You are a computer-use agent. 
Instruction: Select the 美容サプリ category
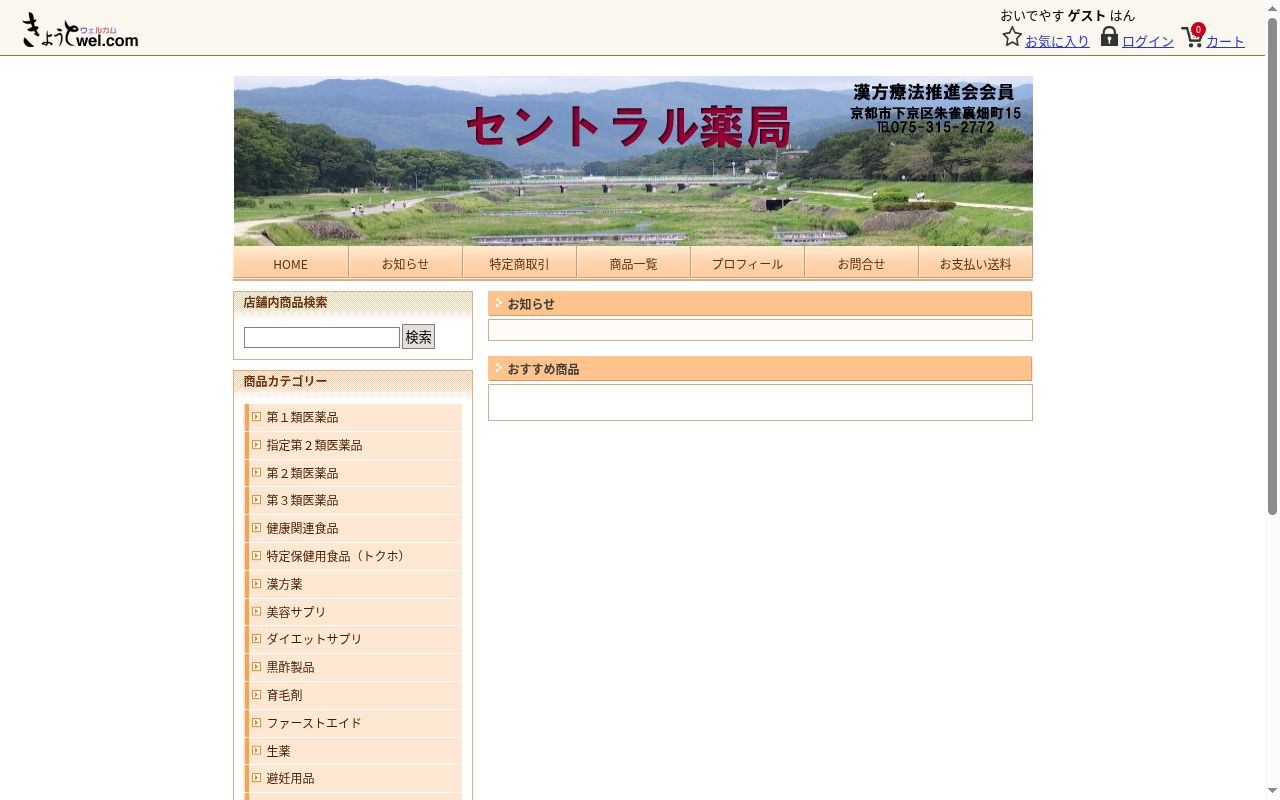tap(353, 612)
